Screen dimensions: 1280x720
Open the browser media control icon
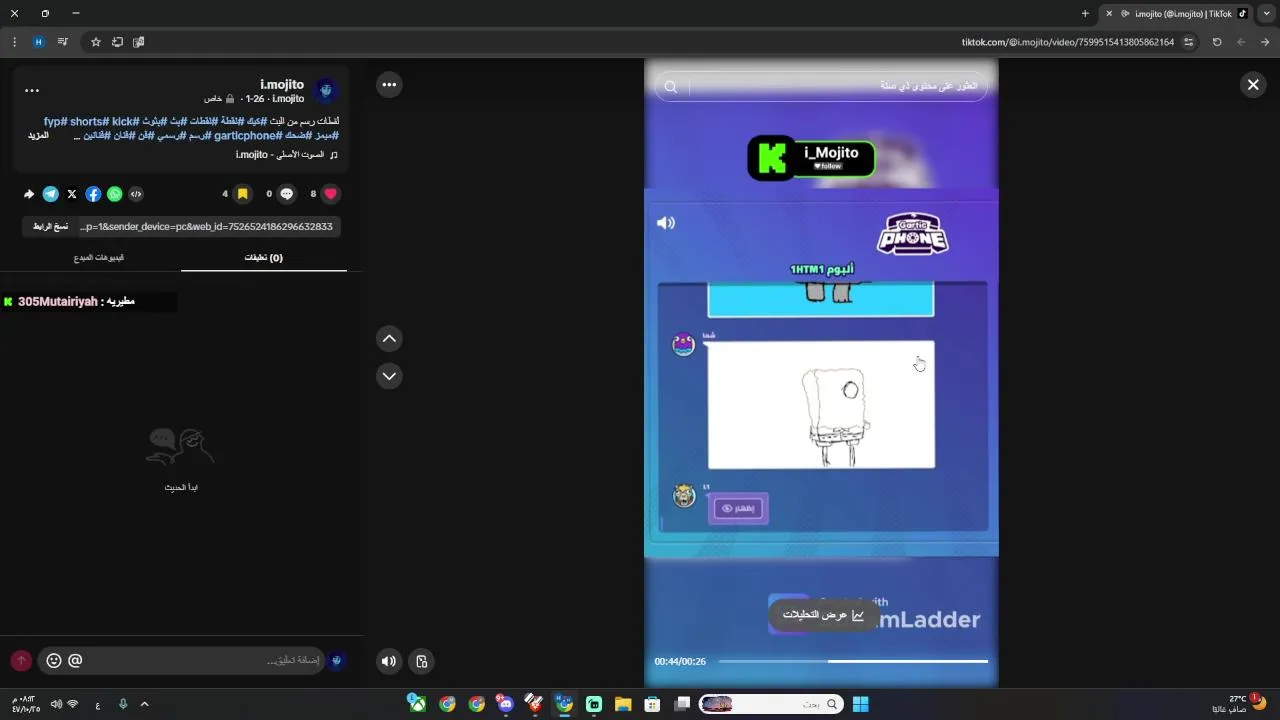pos(62,42)
